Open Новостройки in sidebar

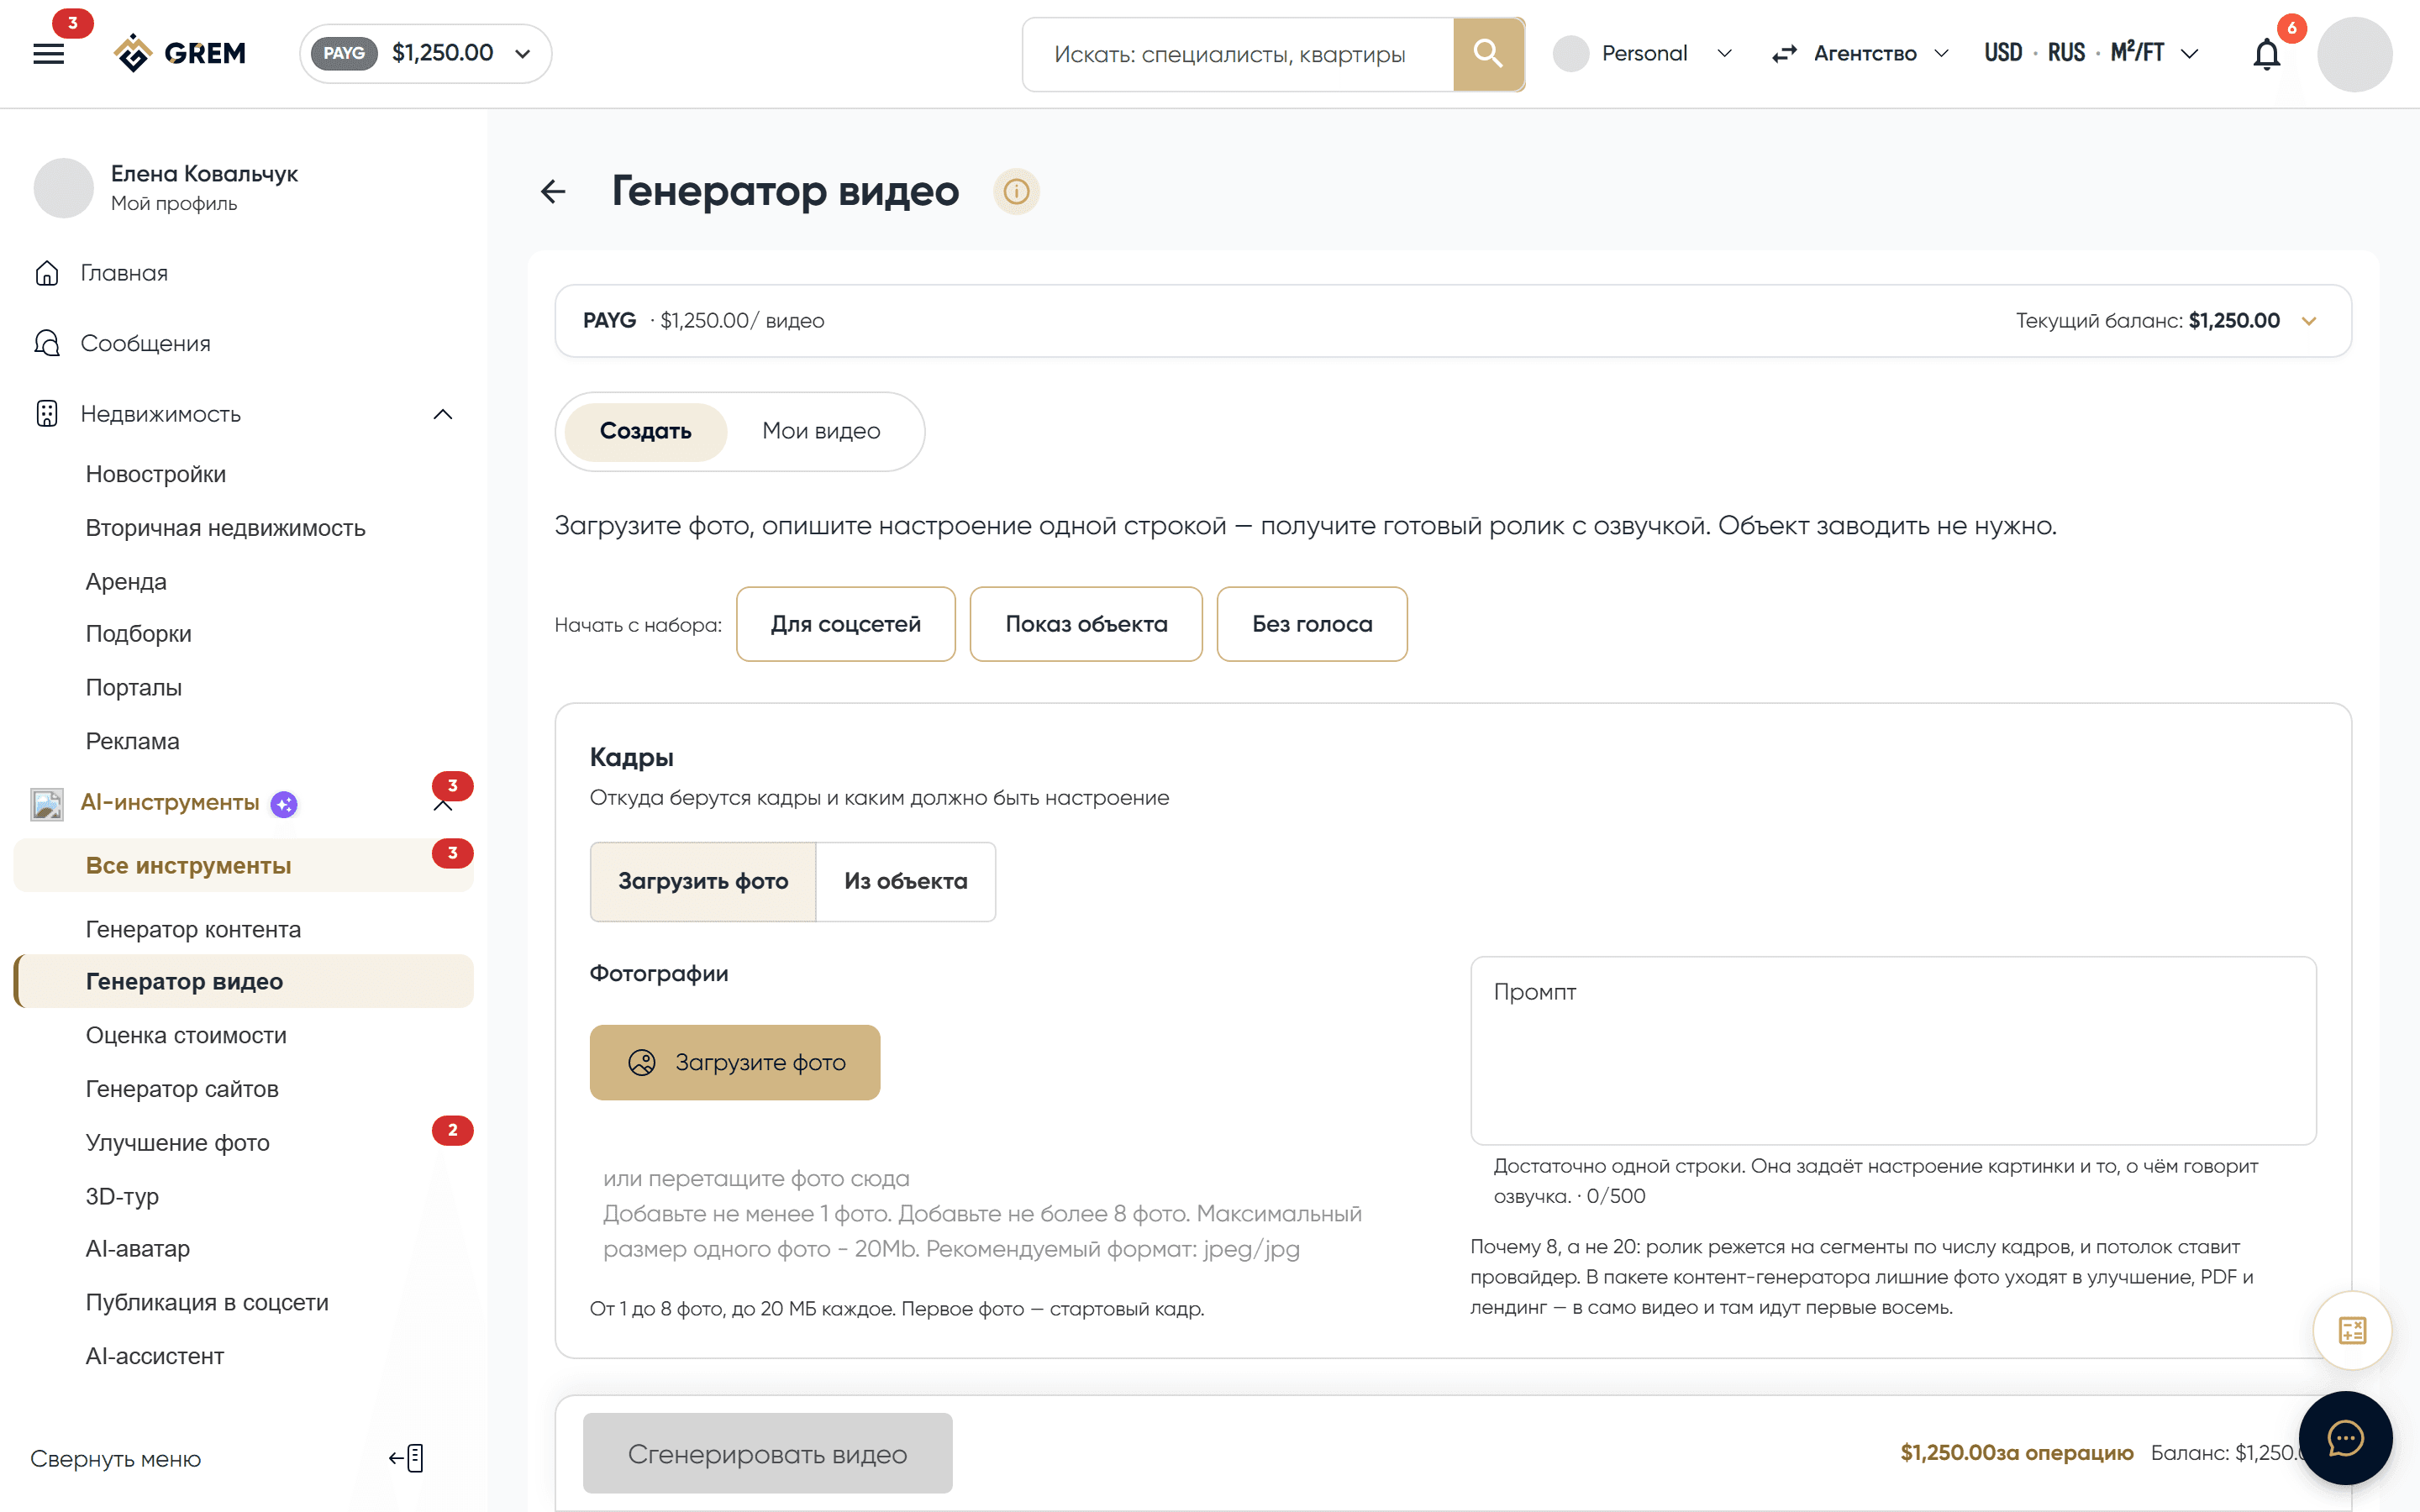[x=156, y=474]
